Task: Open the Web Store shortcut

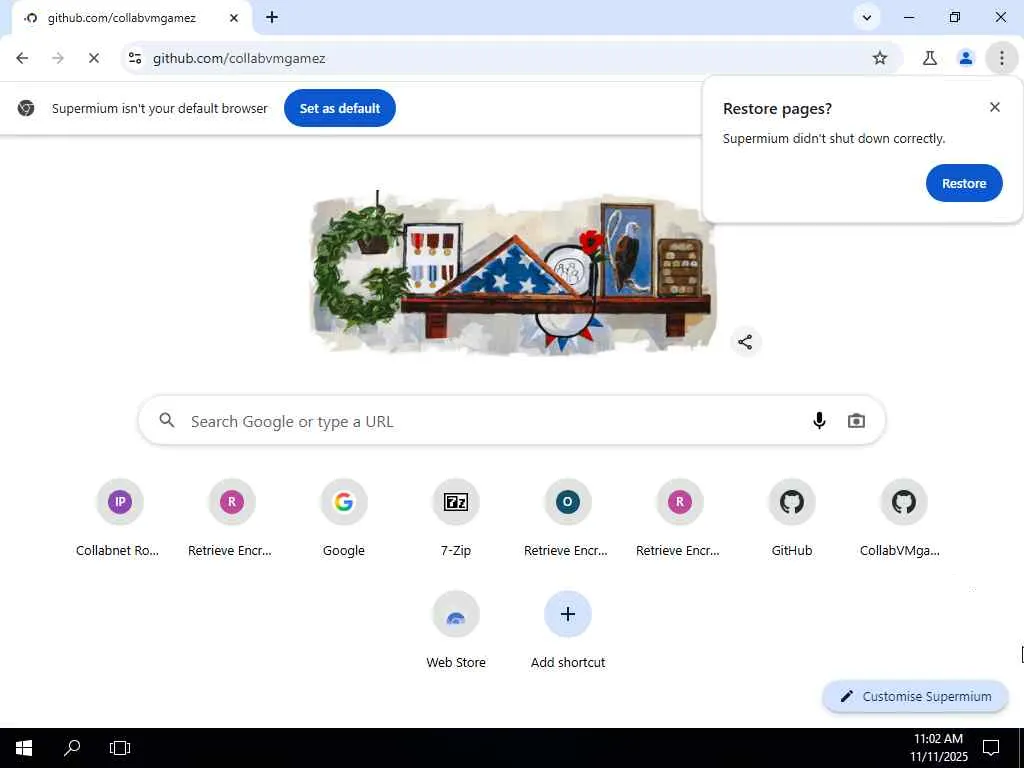Action: (x=456, y=631)
